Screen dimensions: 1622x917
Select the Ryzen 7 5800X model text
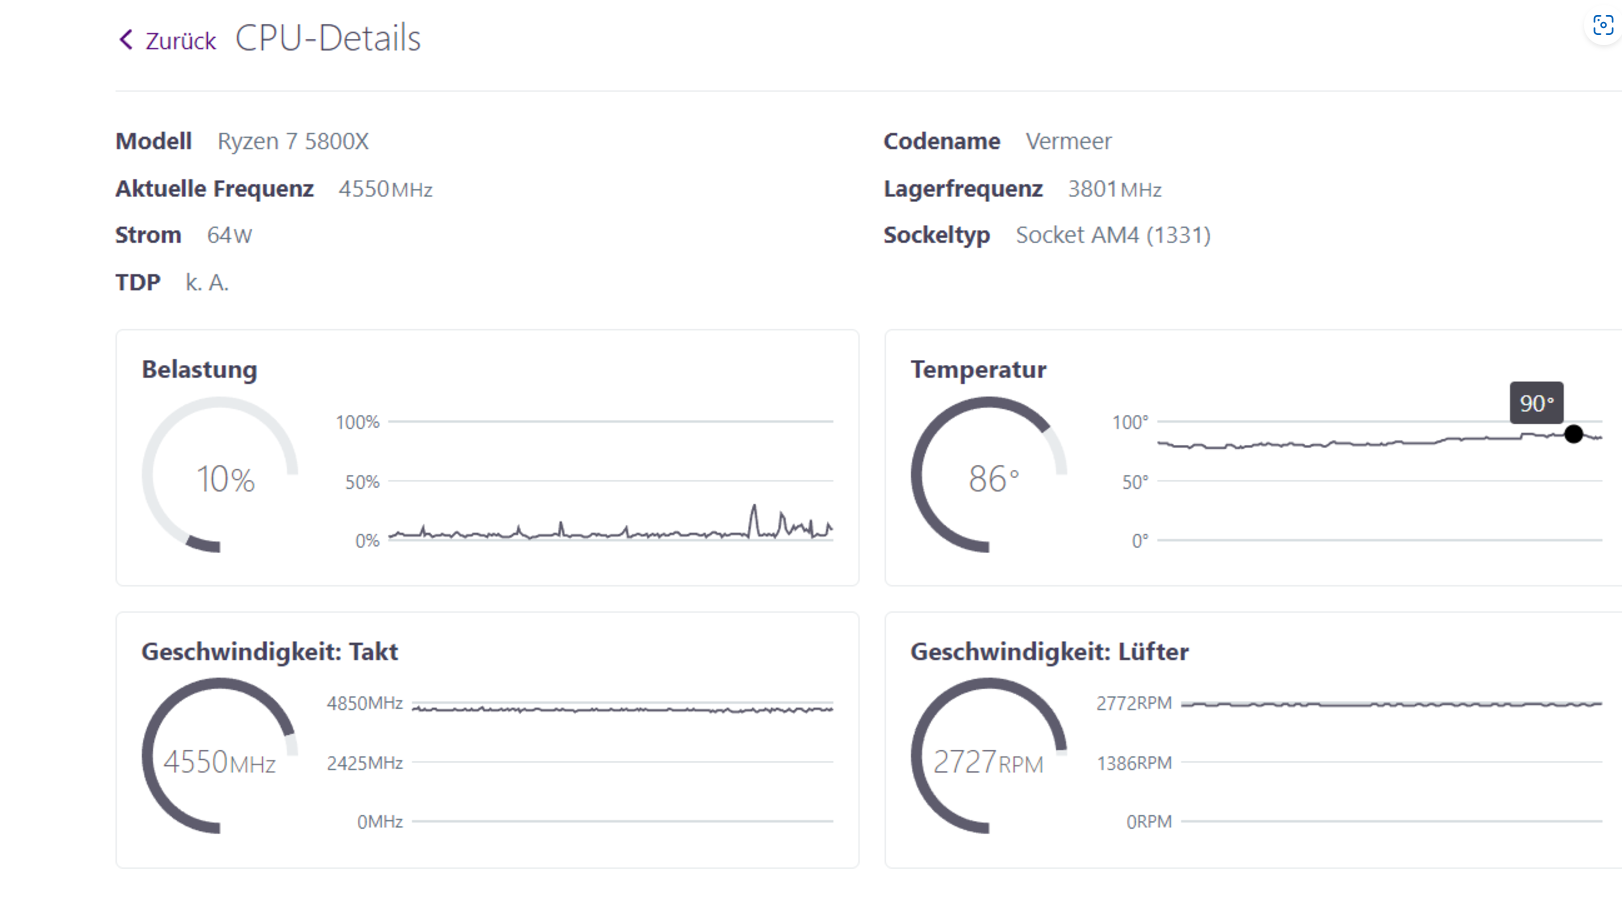coord(293,141)
